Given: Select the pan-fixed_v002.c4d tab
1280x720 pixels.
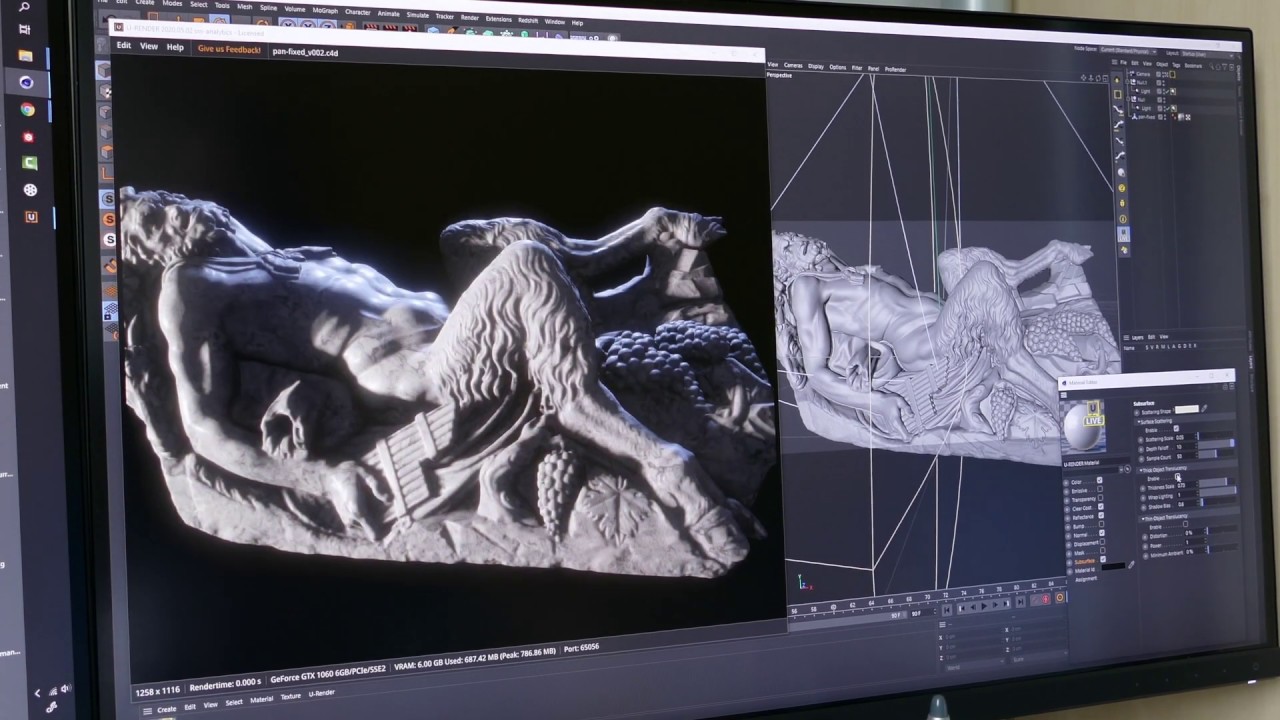Looking at the screenshot, I should click(305, 51).
